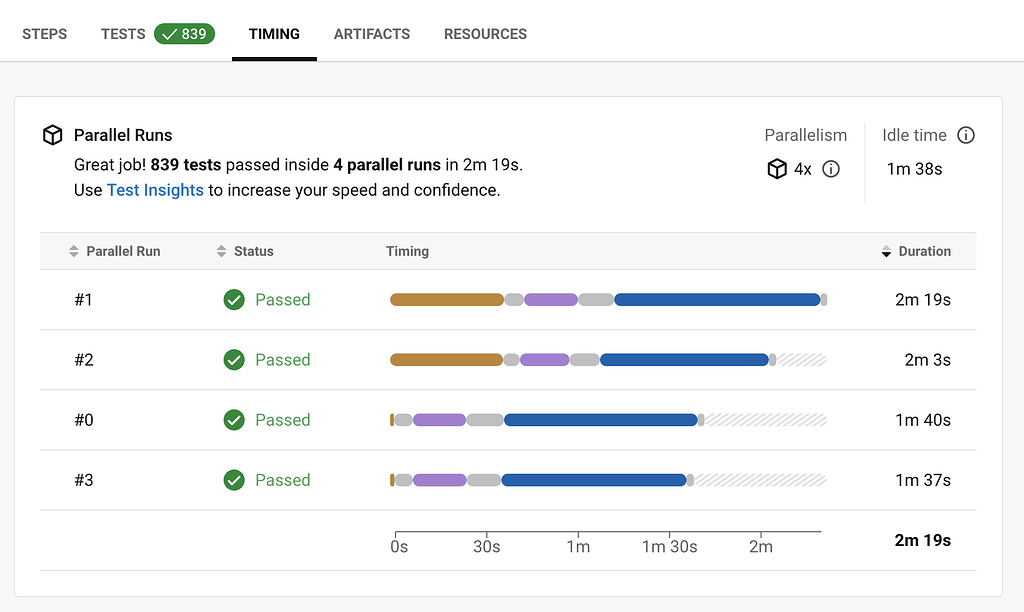Click the Parallelism 4x info icon
Viewport: 1024px width, 612px height.
coord(830,169)
